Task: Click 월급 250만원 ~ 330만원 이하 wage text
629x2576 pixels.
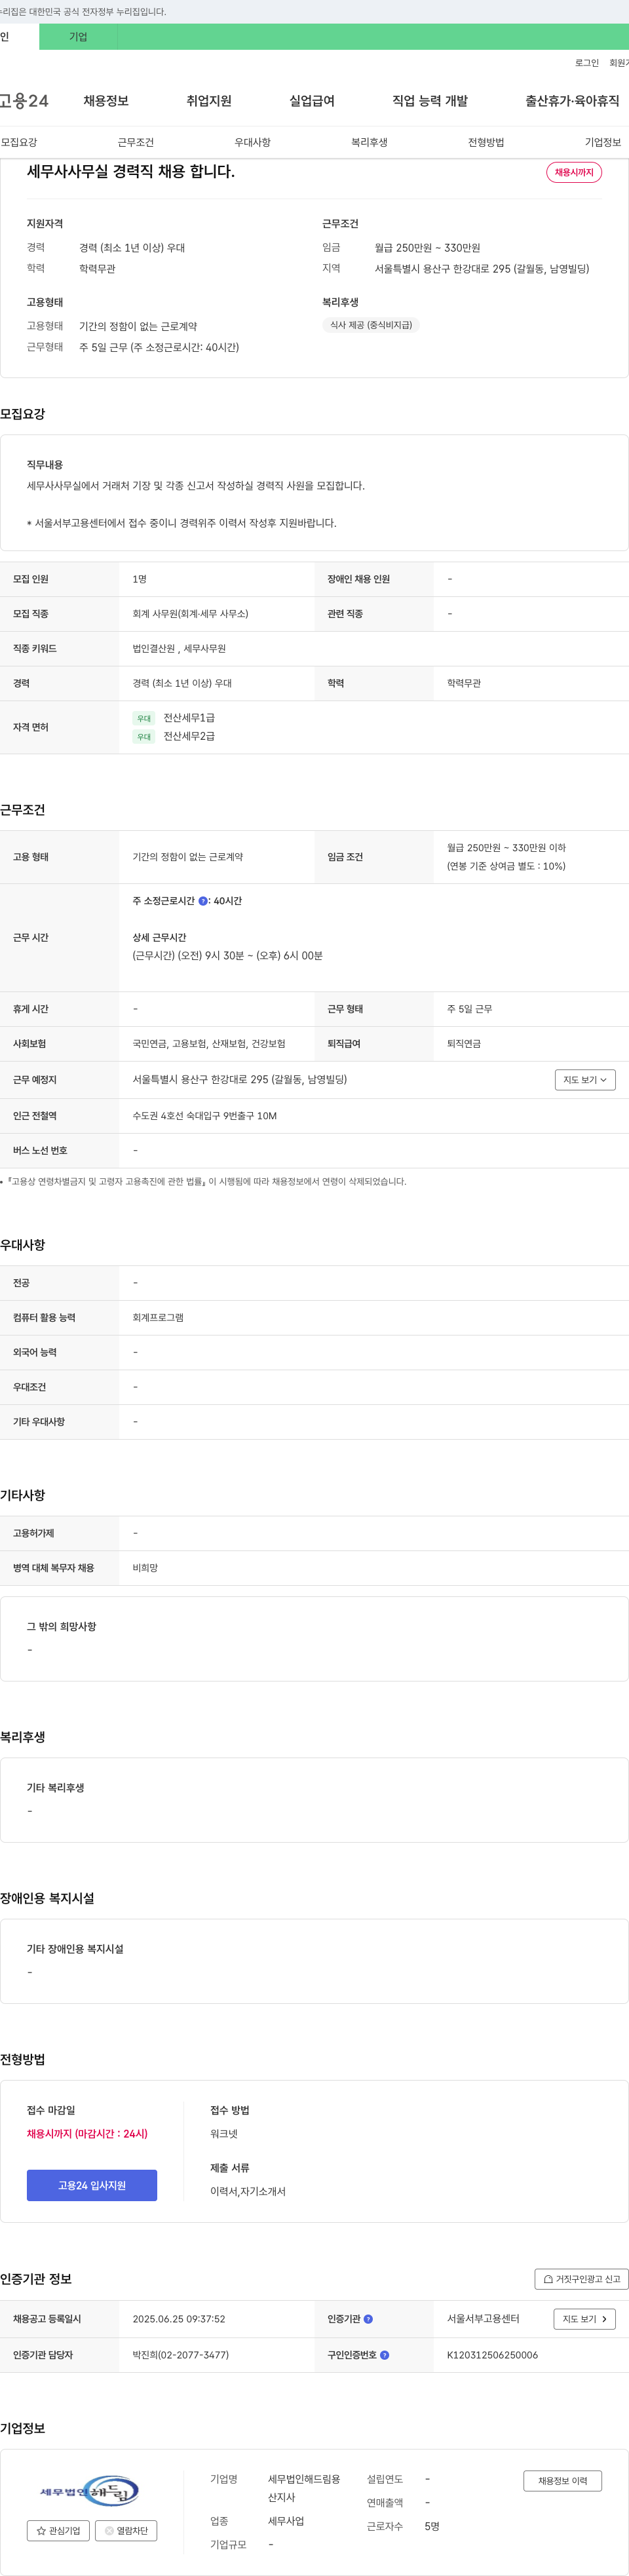Action: point(506,848)
